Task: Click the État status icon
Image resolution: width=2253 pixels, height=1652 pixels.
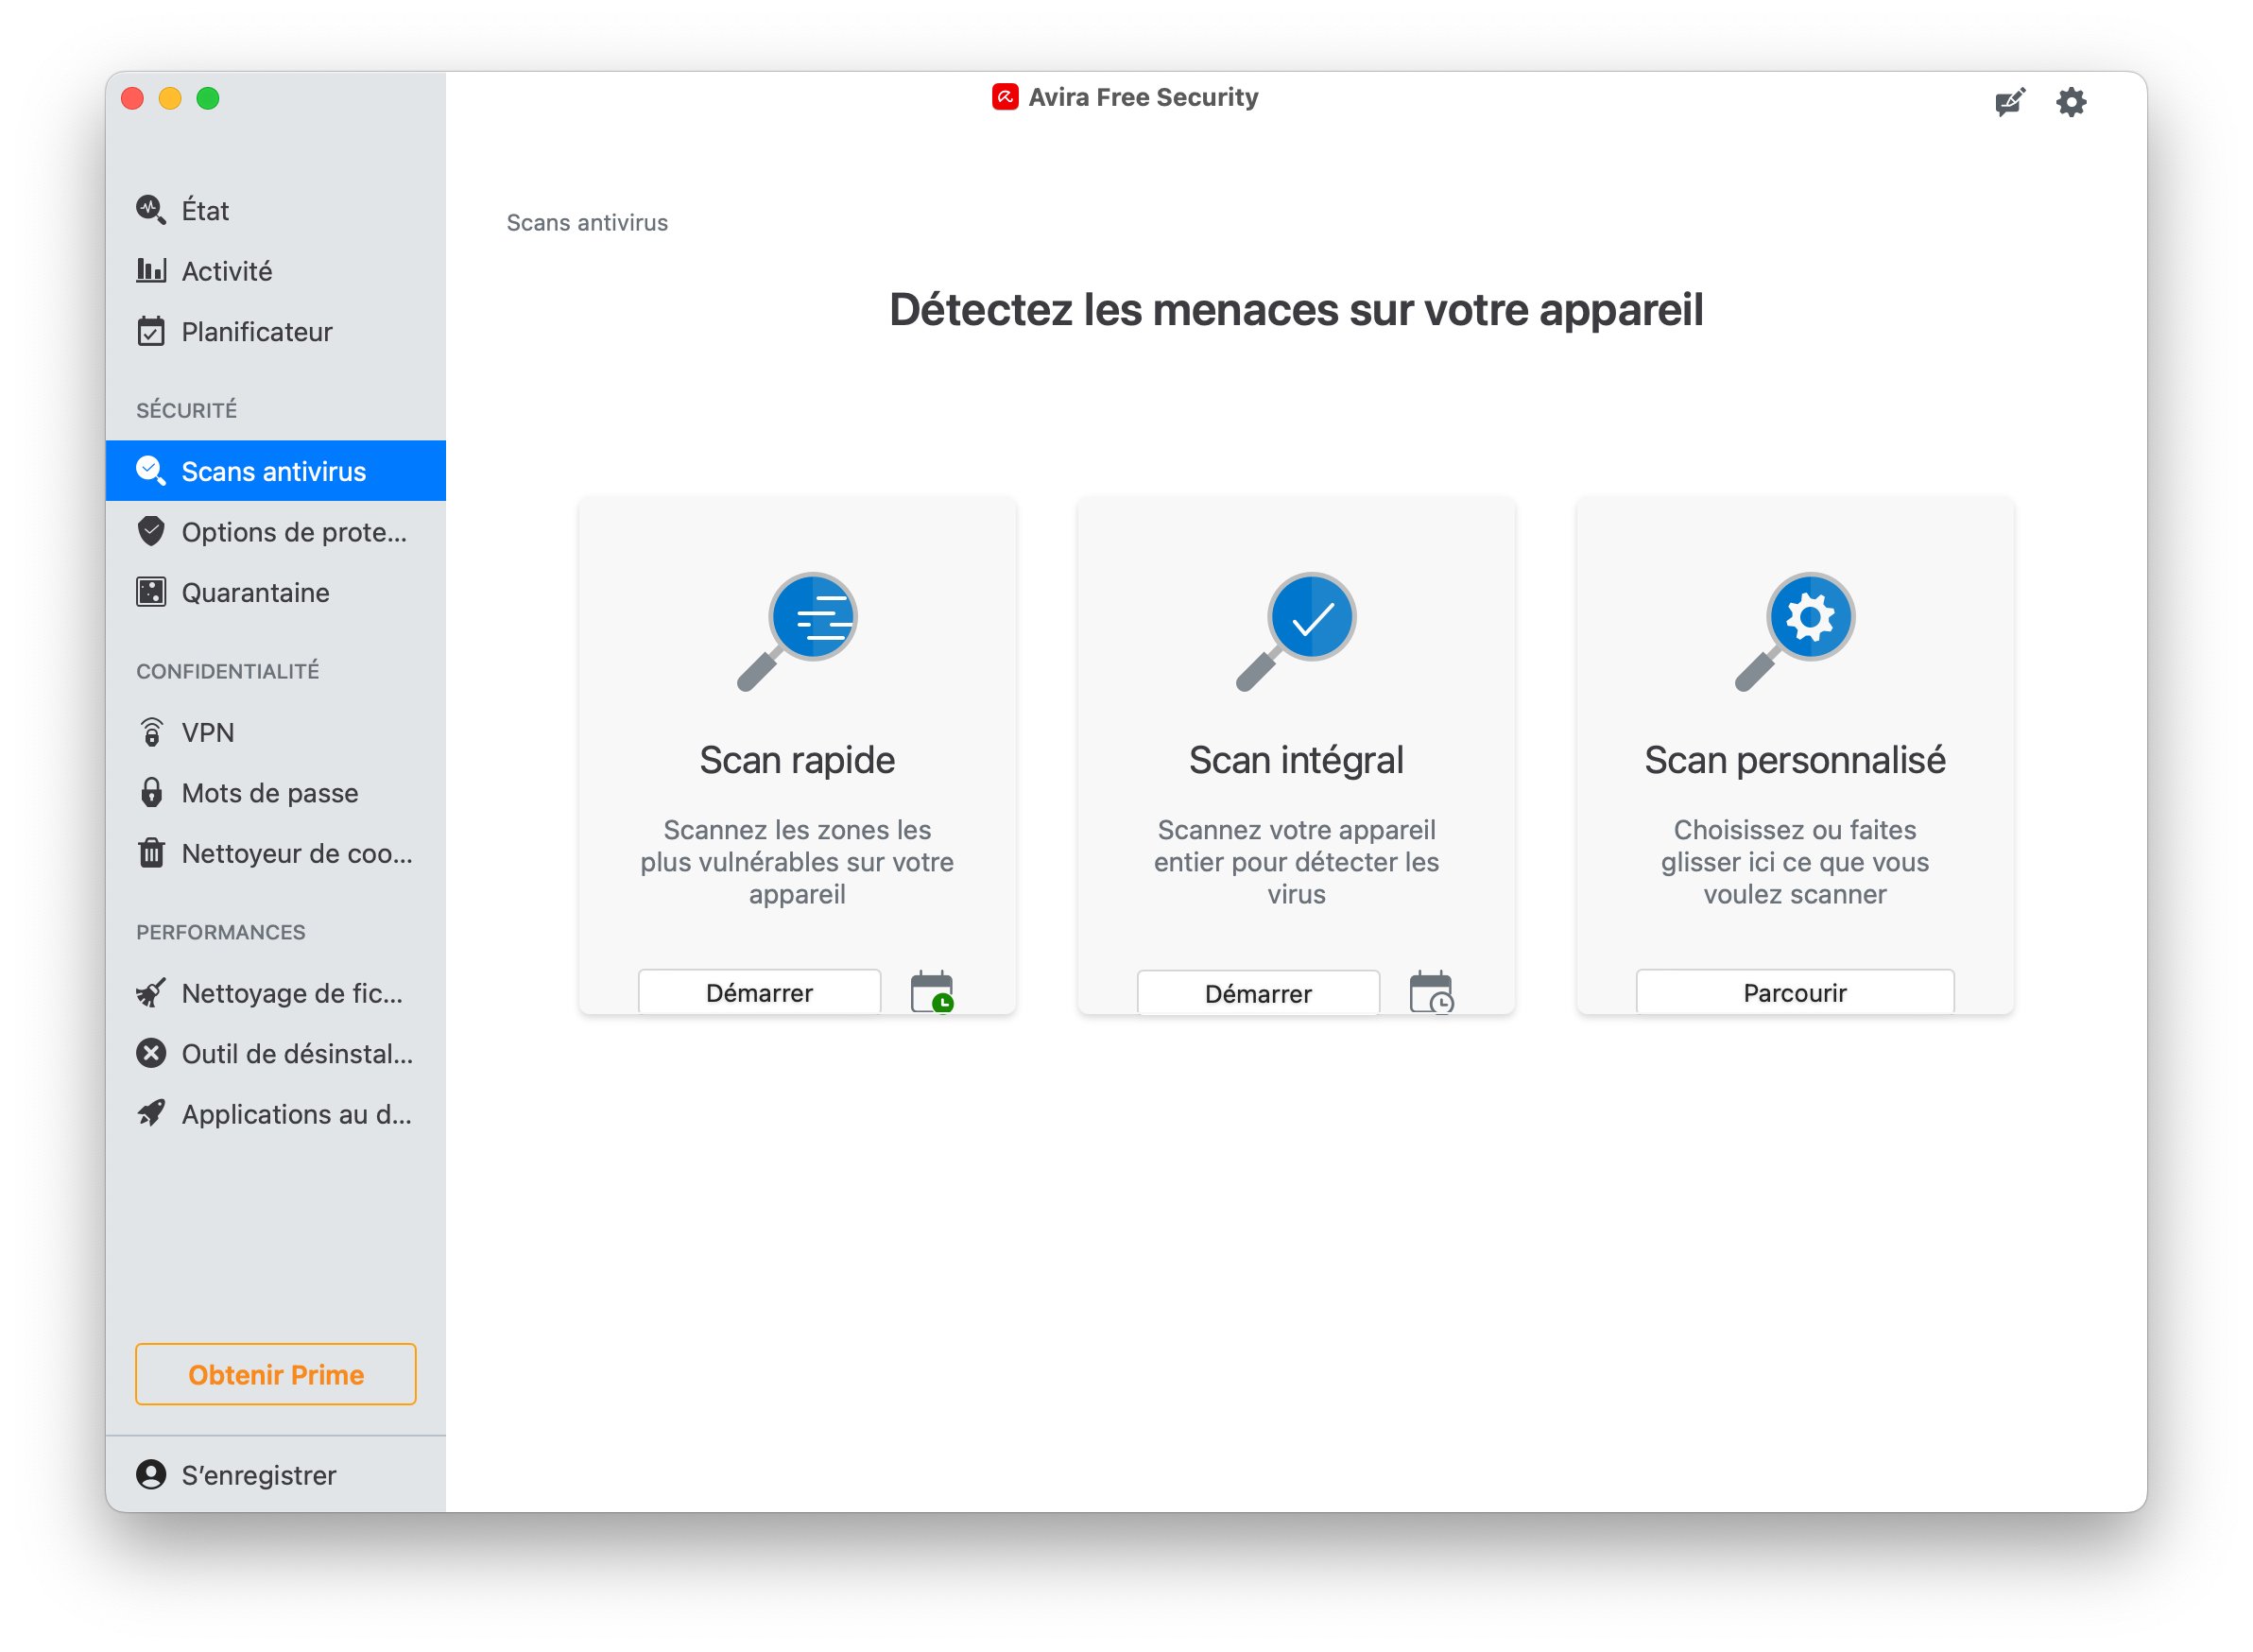Action: pyautogui.click(x=151, y=210)
